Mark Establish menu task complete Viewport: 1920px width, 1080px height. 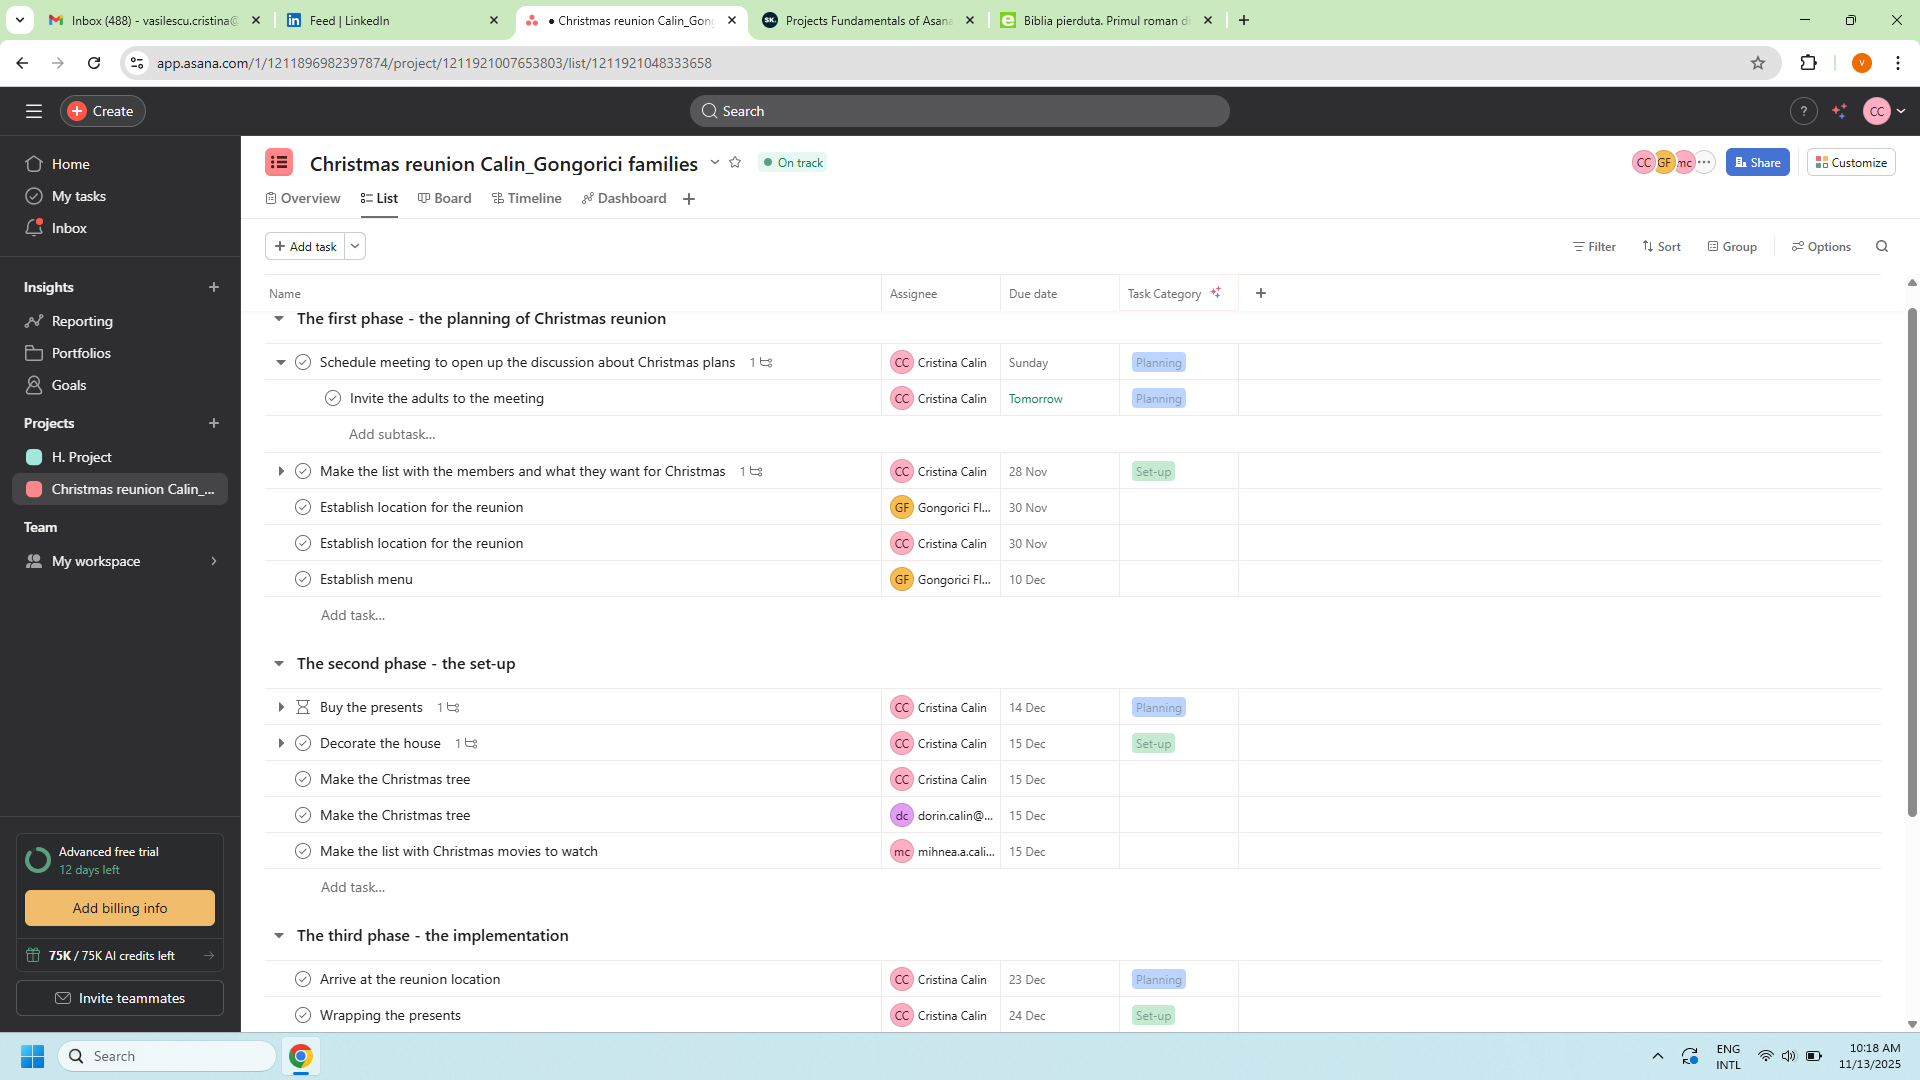click(x=303, y=579)
